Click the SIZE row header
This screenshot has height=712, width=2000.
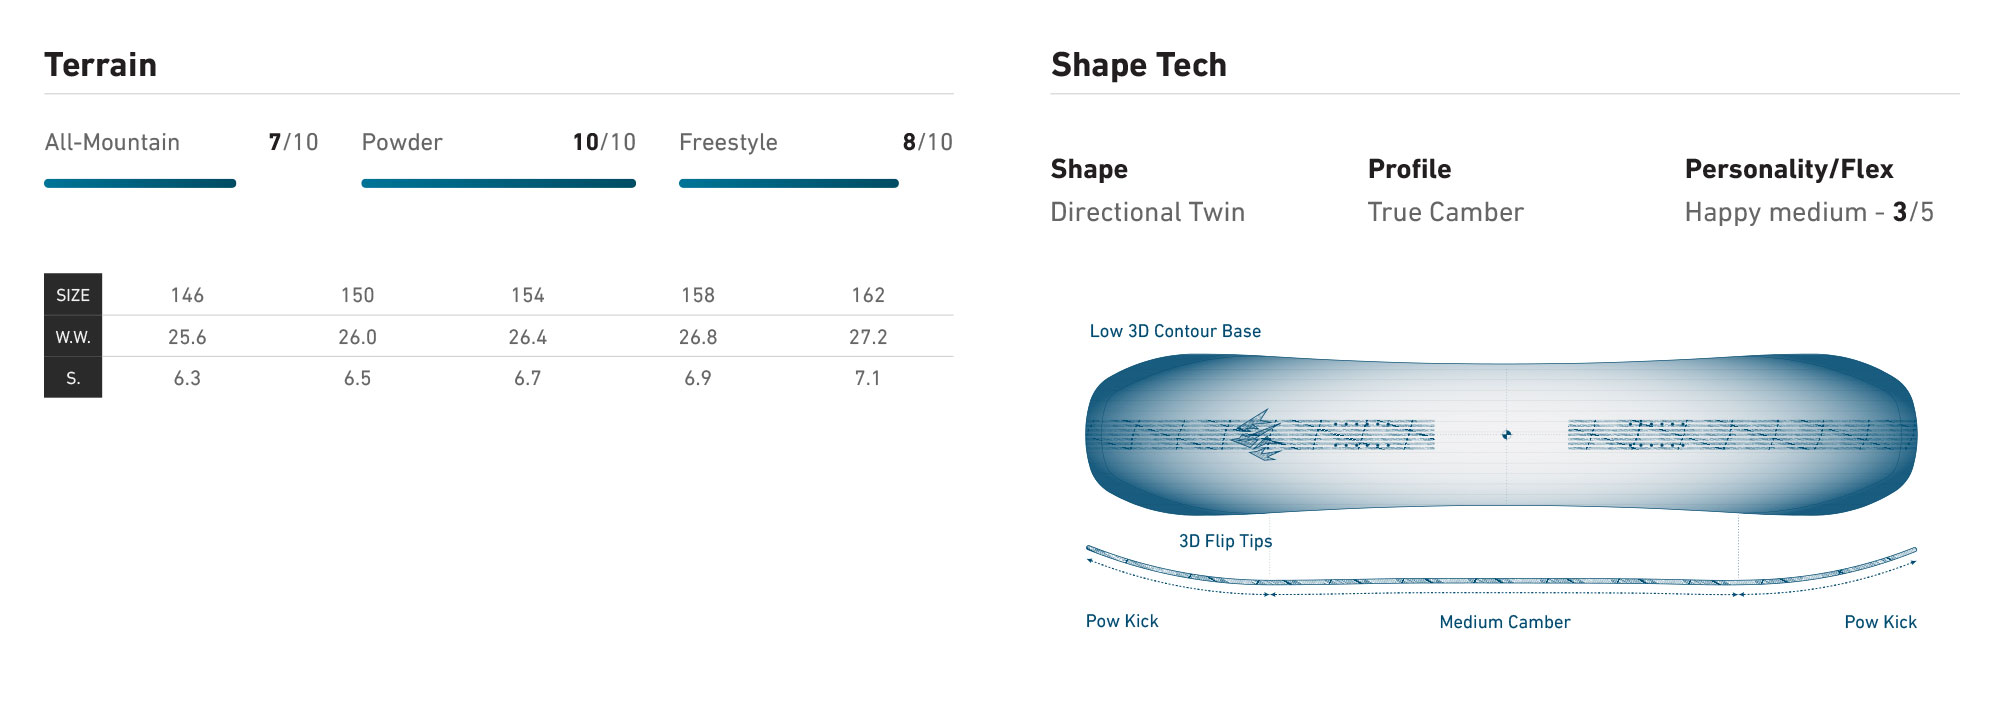point(73,295)
